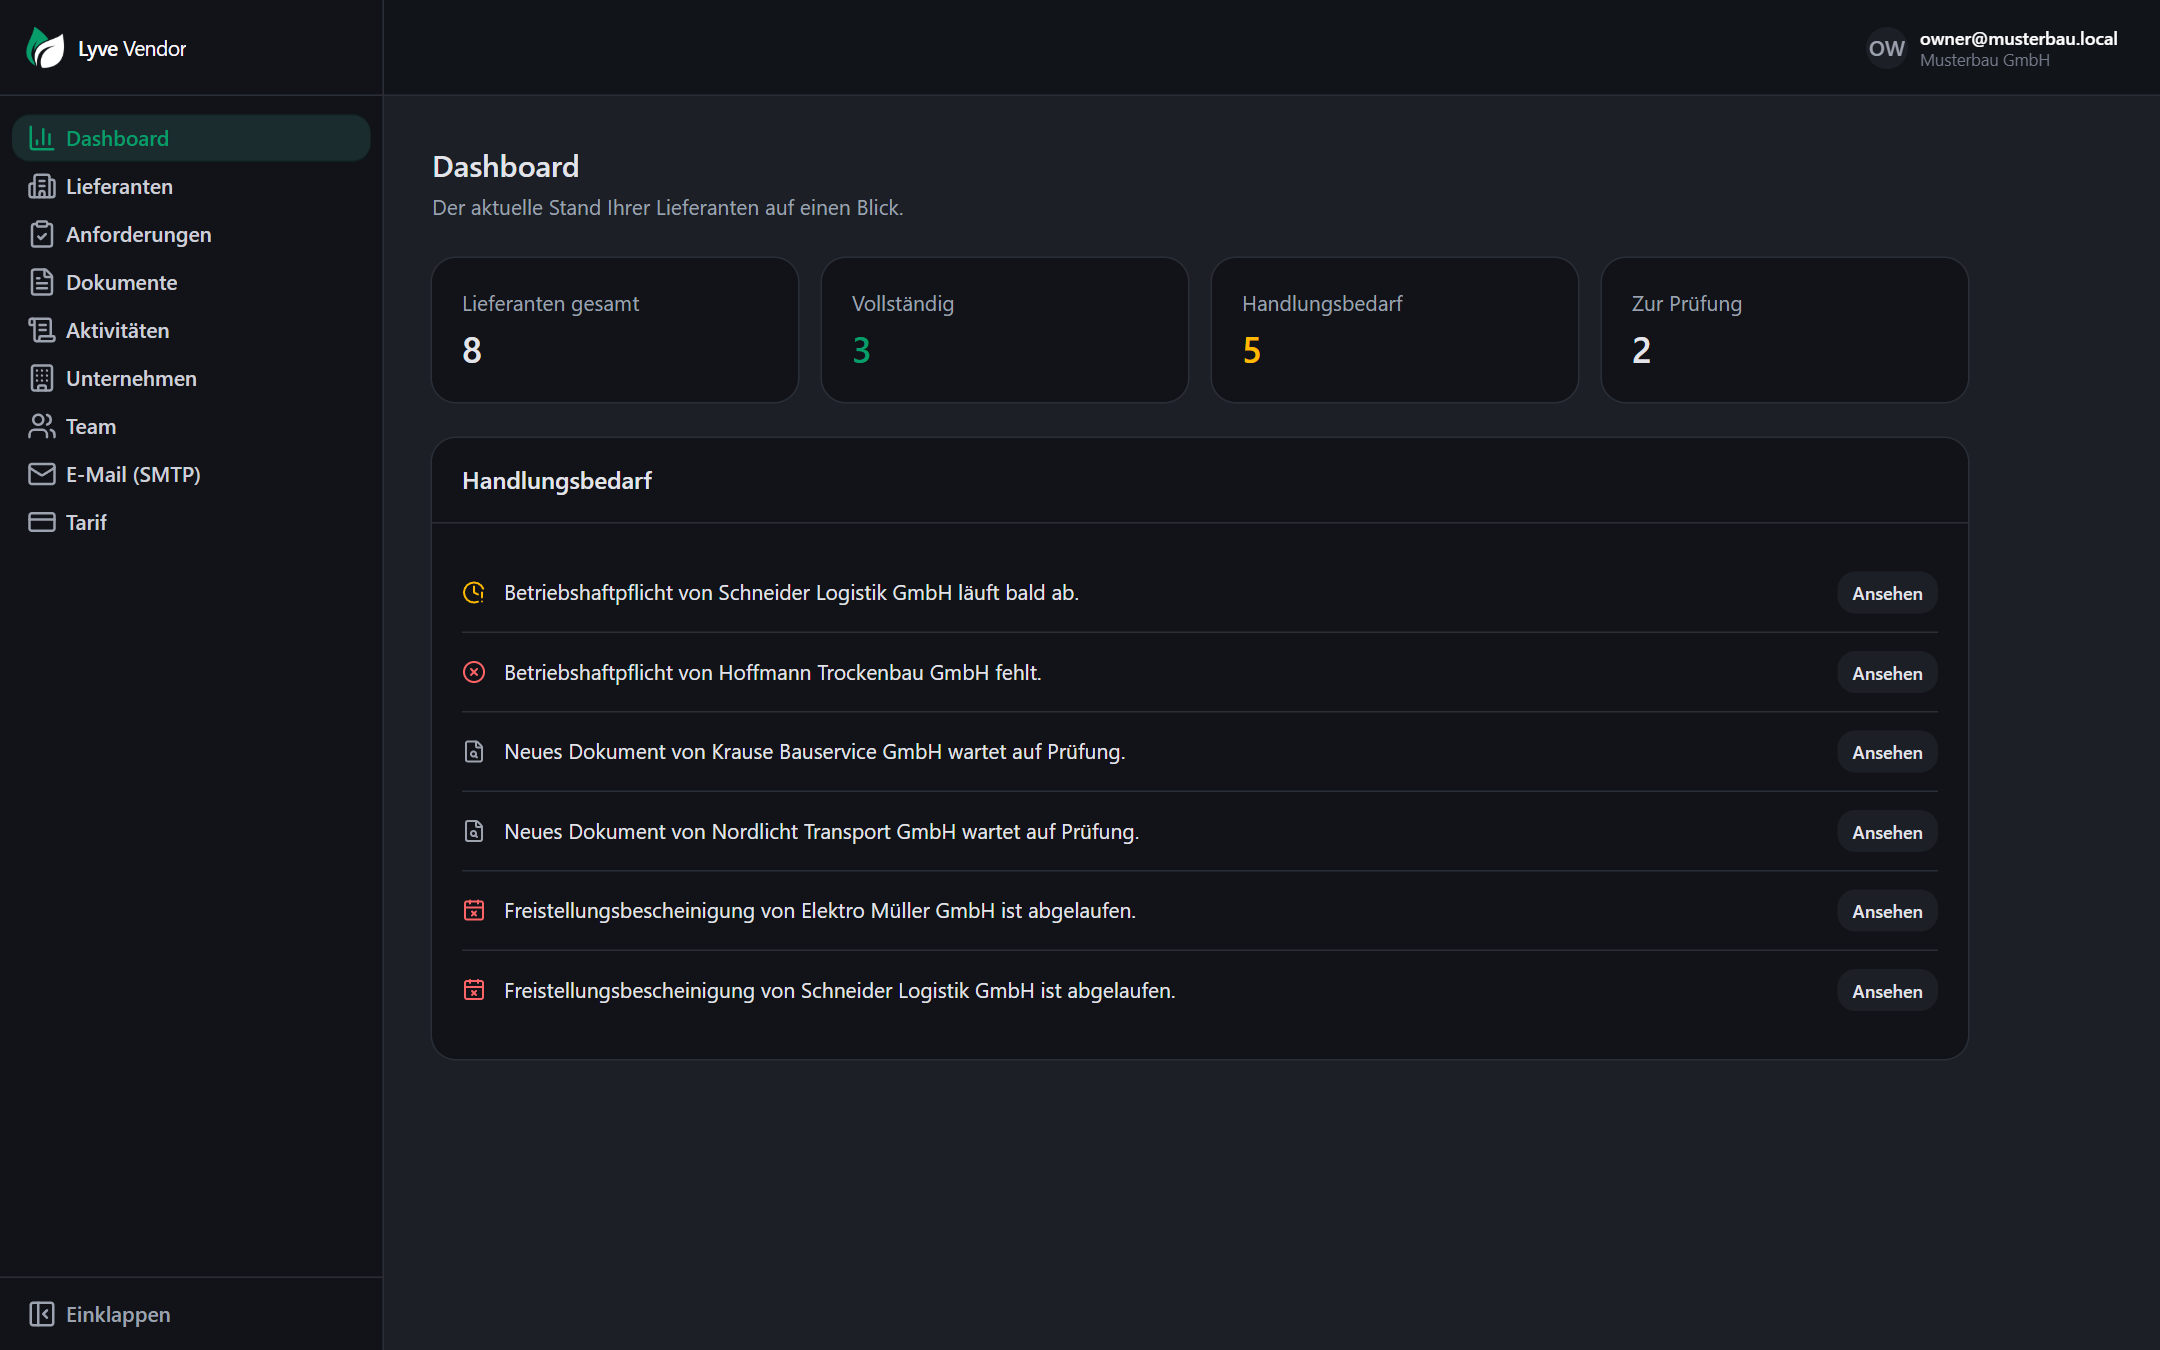
Task: Click the Dokumente file icon
Action: pos(41,282)
